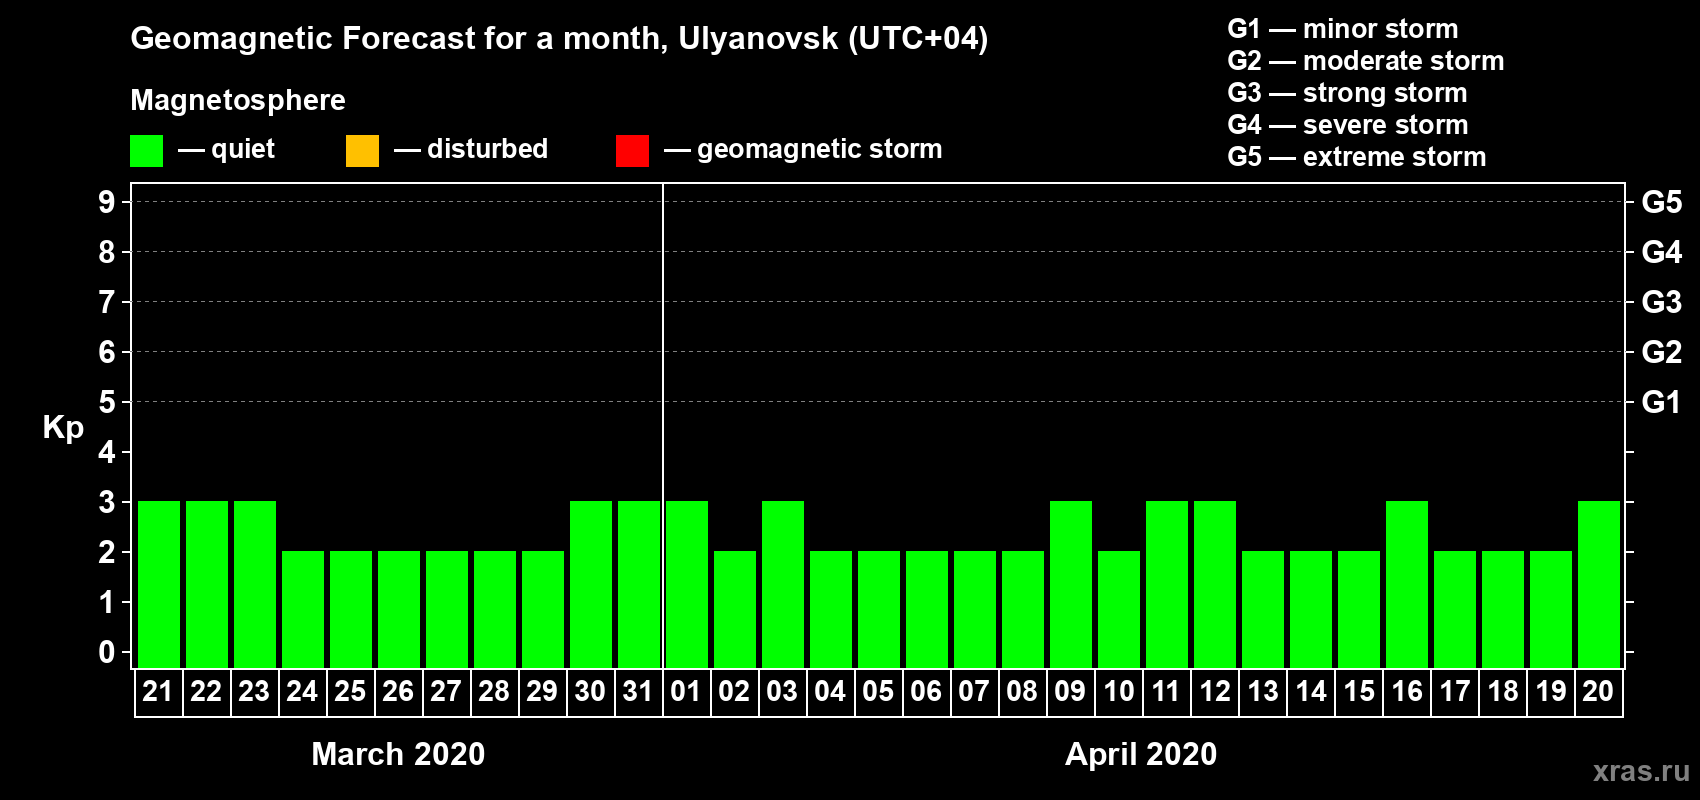
Task: Click the 'G1 — minor storm' legend line
Action: point(1342,29)
